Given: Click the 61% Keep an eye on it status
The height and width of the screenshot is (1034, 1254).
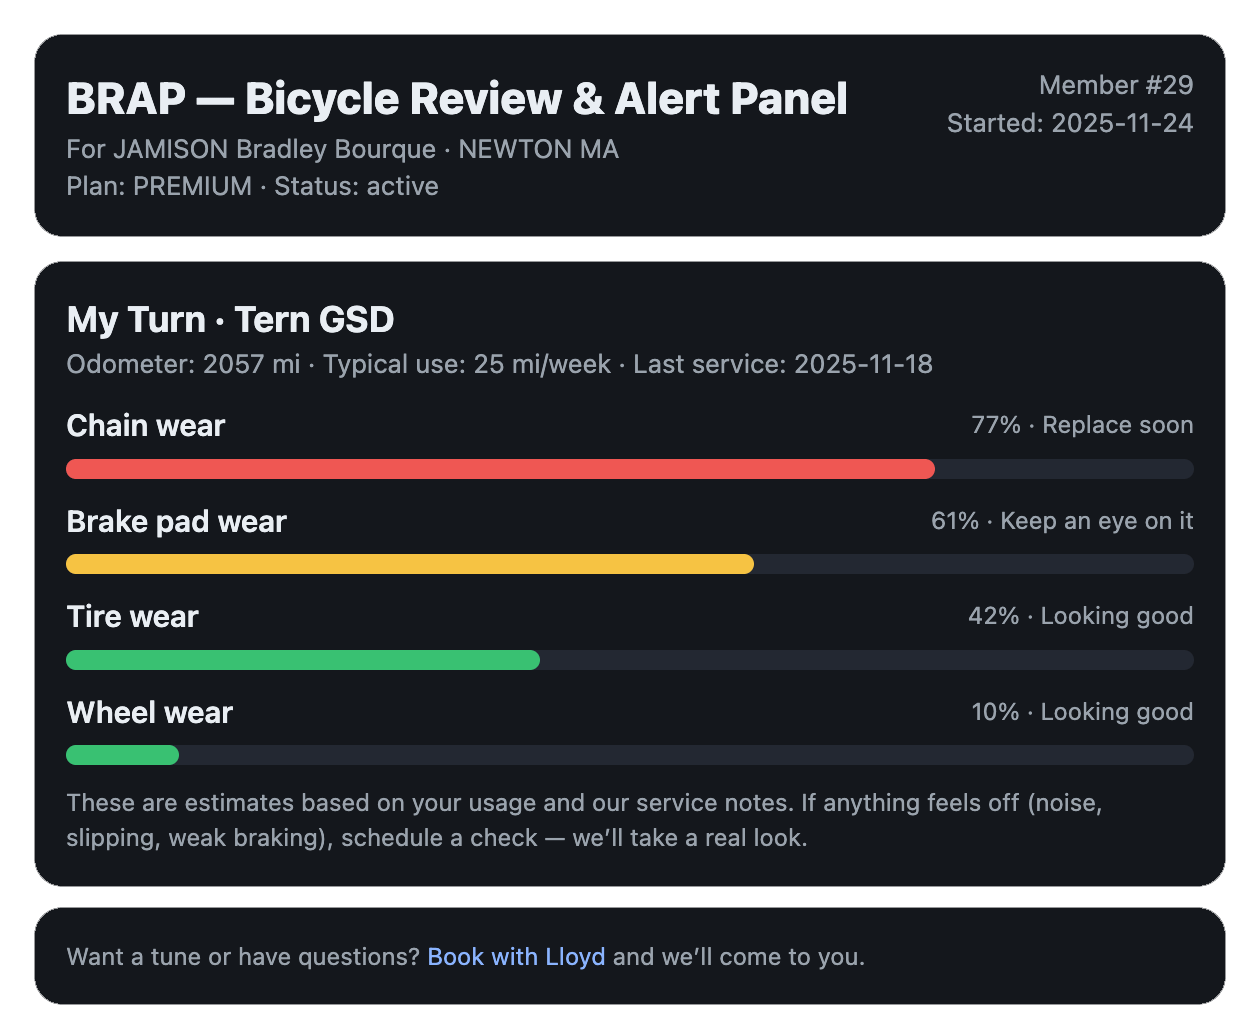Looking at the screenshot, I should [x=1062, y=521].
